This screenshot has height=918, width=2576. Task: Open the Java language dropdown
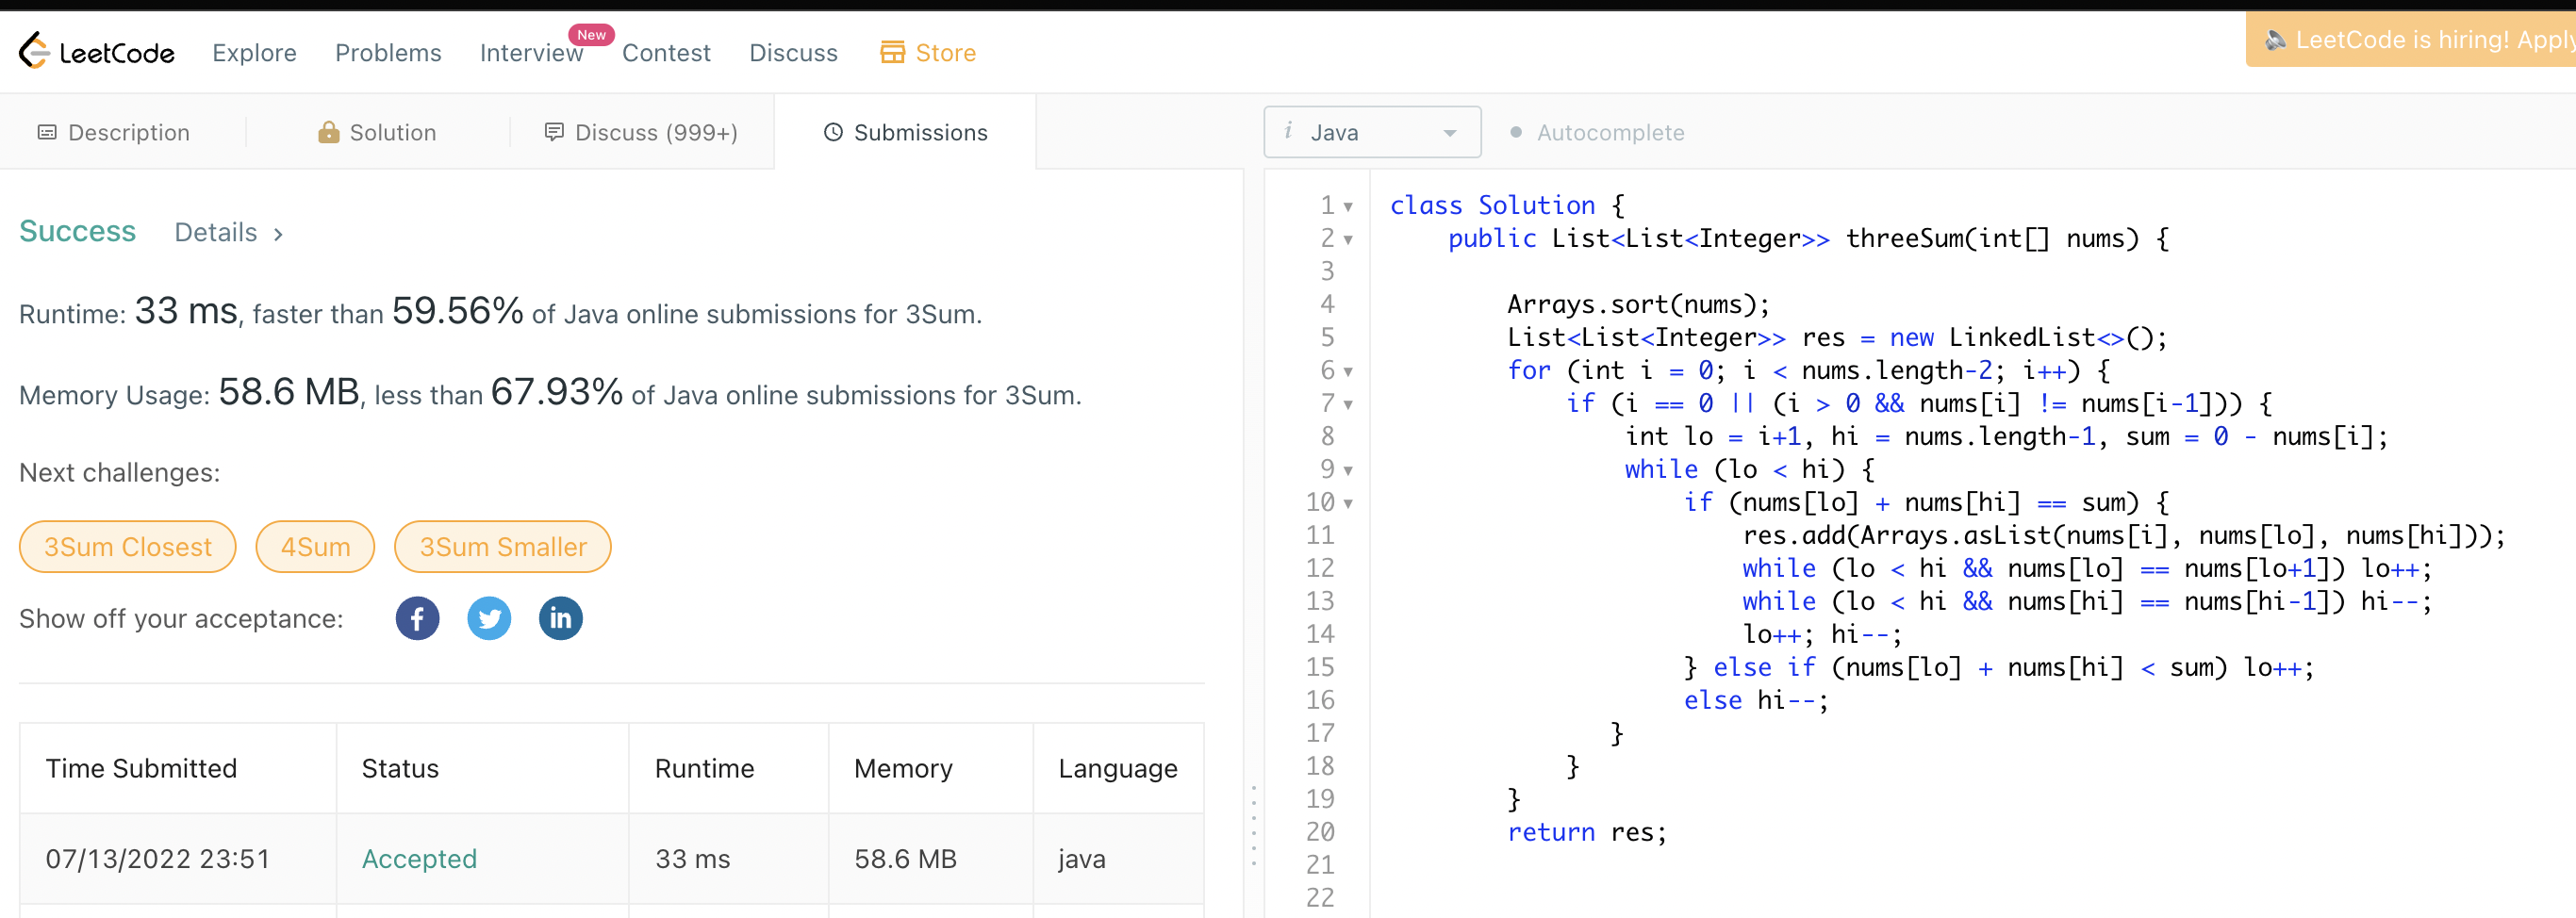pos(1372,132)
